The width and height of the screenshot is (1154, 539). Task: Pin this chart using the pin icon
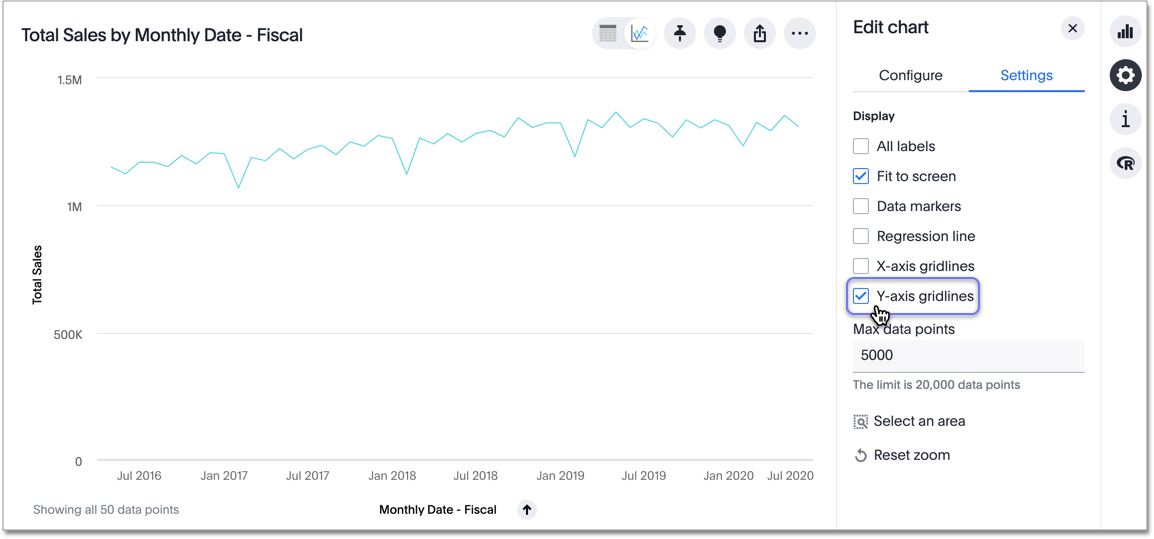[680, 34]
